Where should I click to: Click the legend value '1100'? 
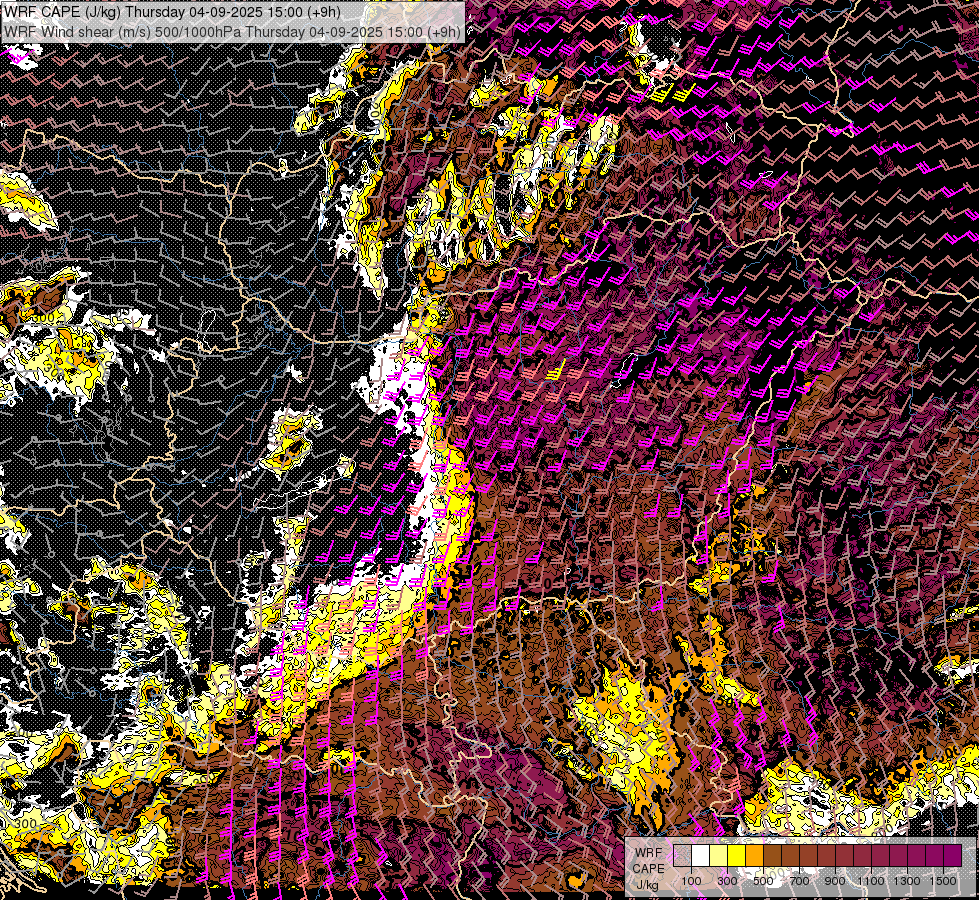(x=871, y=881)
